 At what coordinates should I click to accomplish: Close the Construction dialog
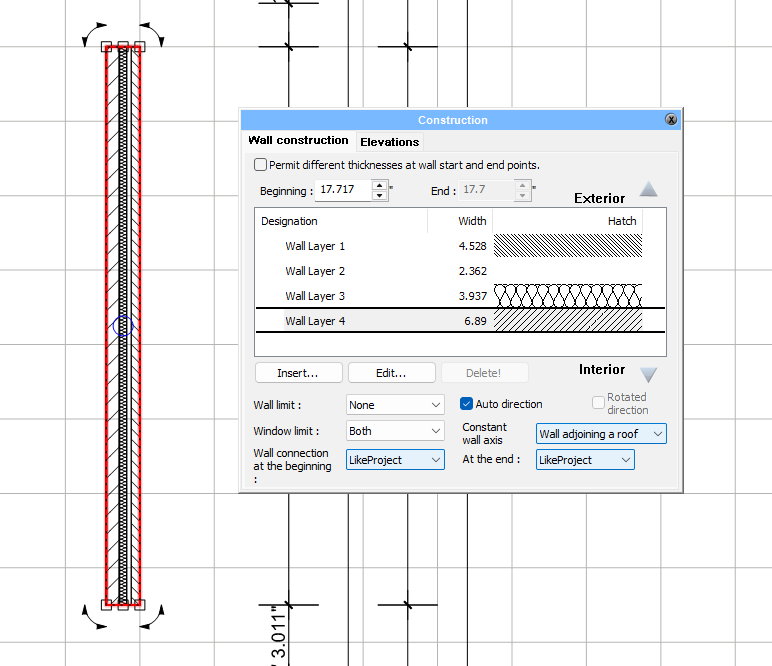(x=671, y=119)
